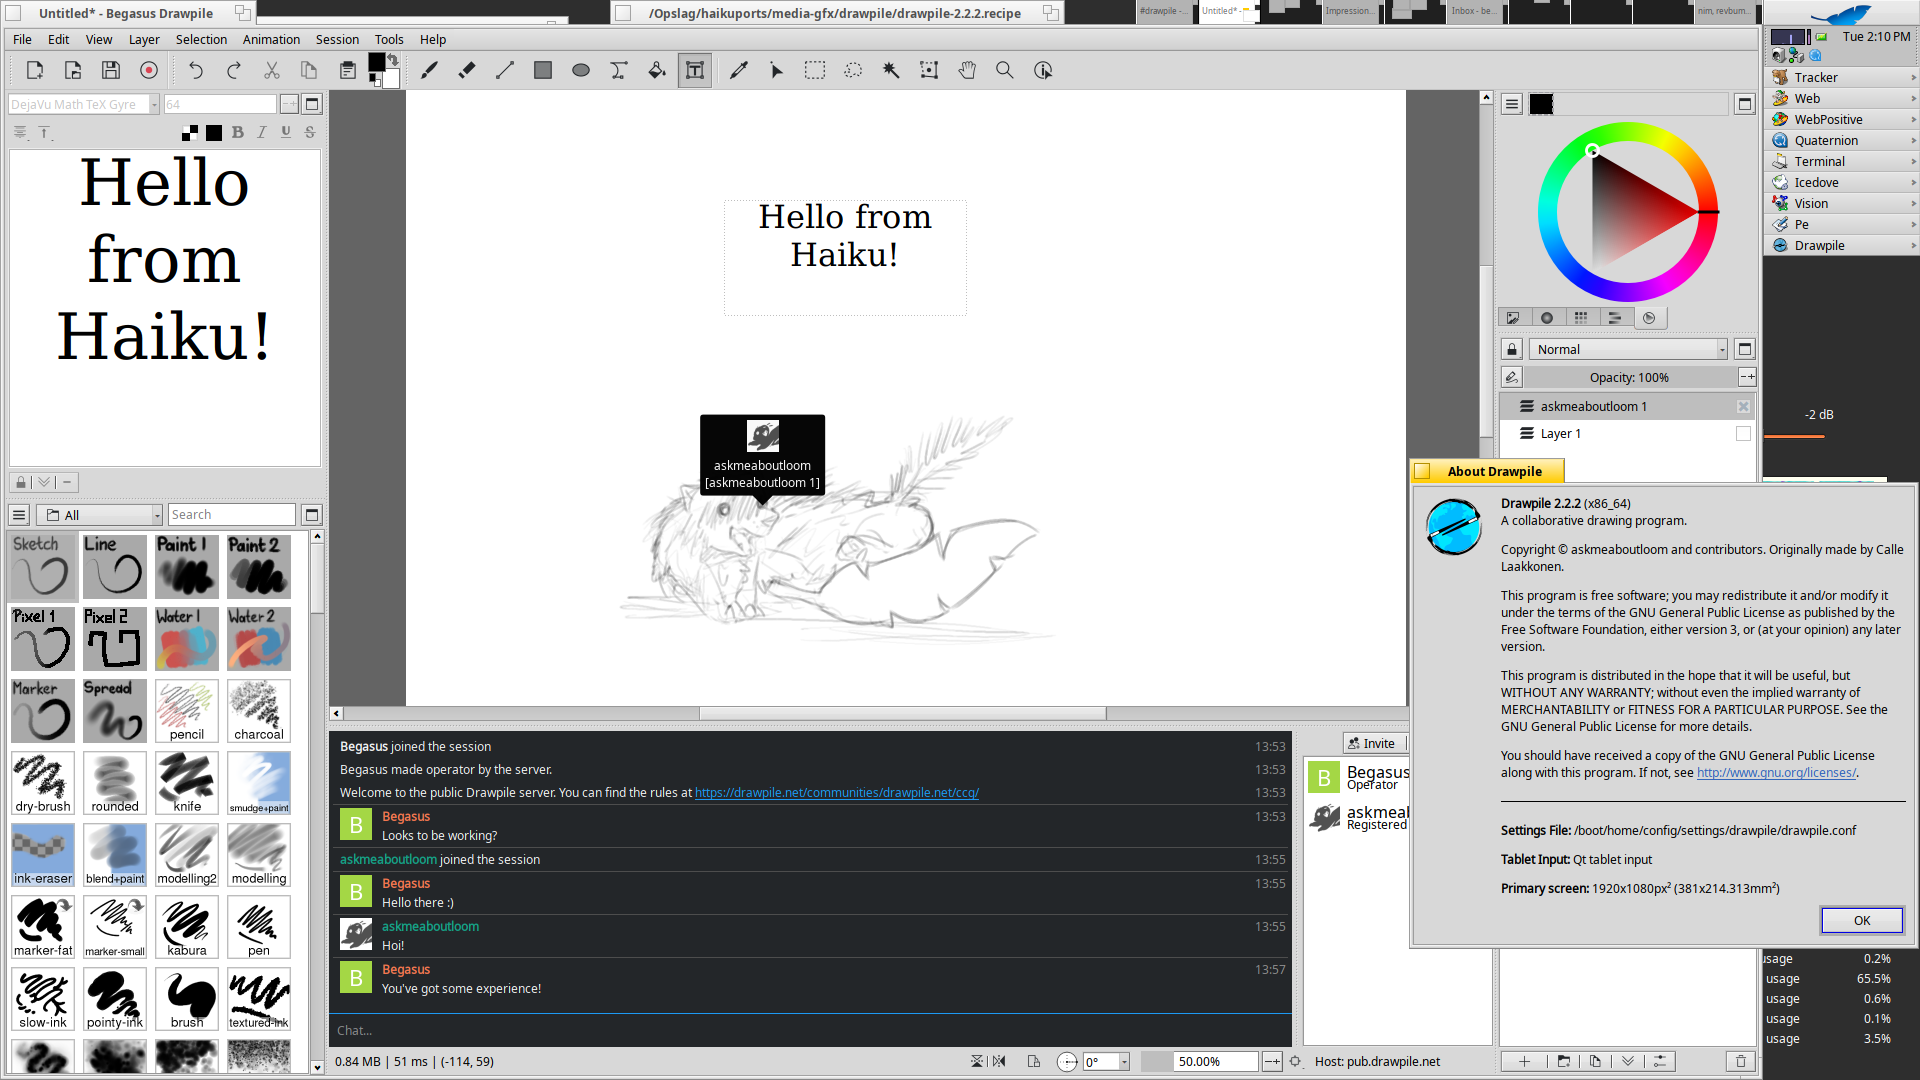Toggle Underline text formatting
Screen dimensions: 1920x1080
(x=286, y=132)
